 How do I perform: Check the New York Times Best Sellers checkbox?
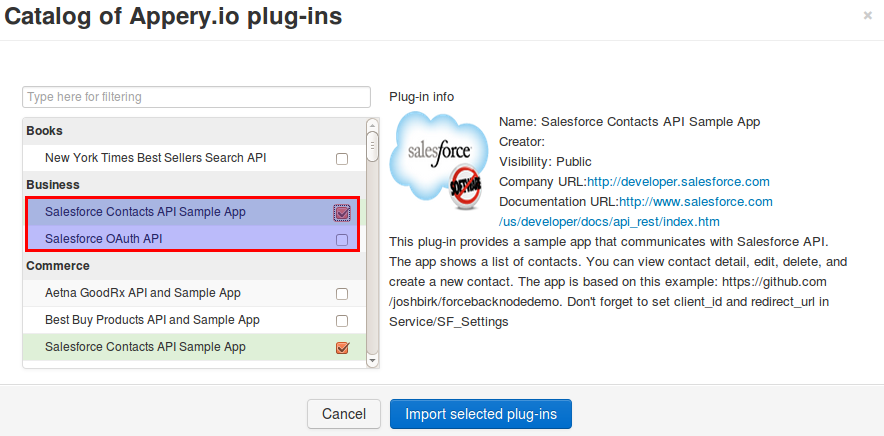click(342, 159)
